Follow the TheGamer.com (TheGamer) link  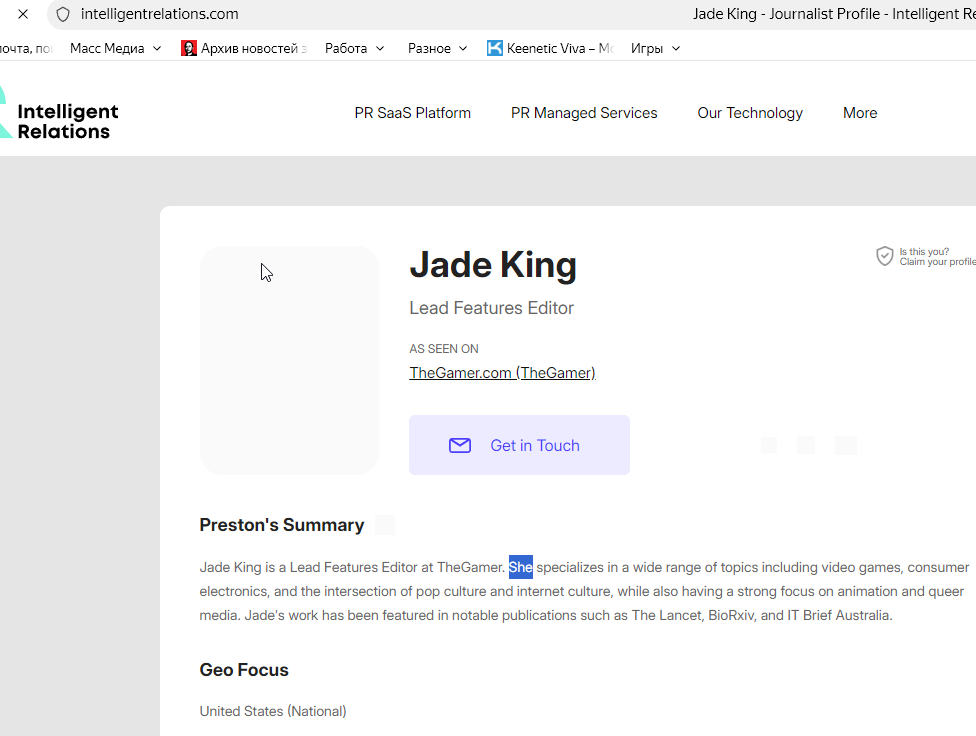(502, 373)
